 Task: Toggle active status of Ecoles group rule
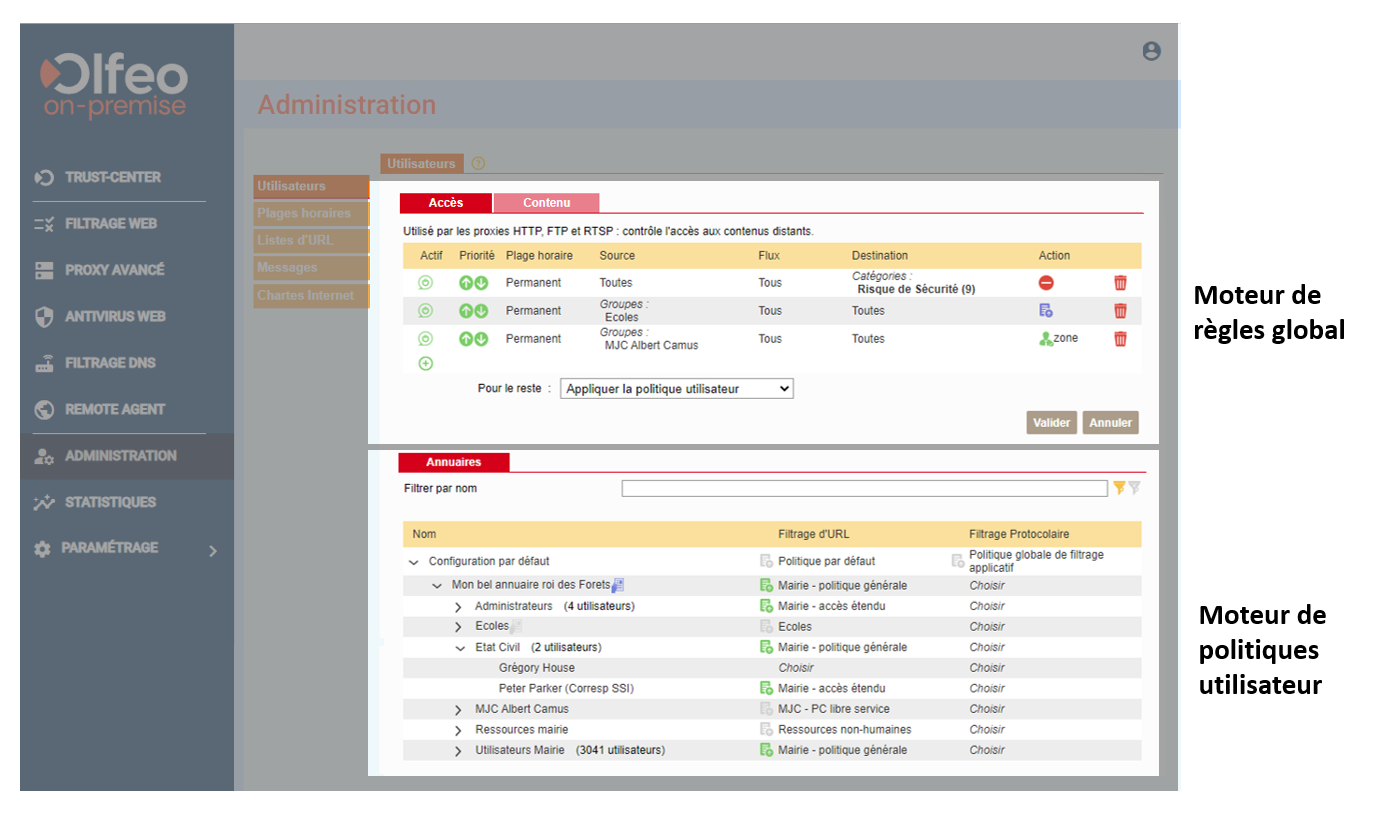(425, 311)
